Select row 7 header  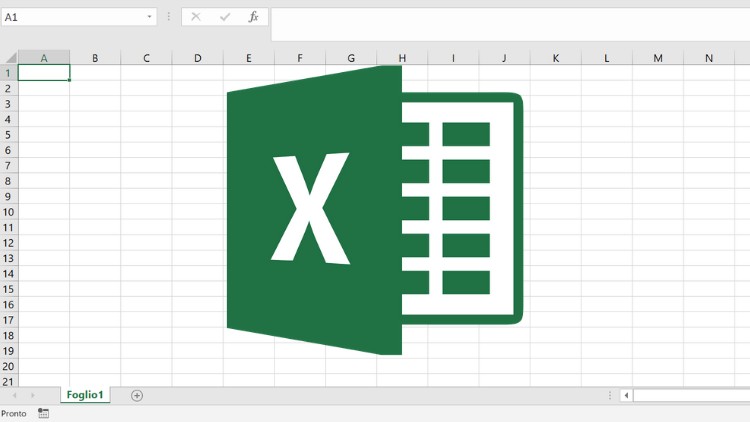click(x=9, y=166)
